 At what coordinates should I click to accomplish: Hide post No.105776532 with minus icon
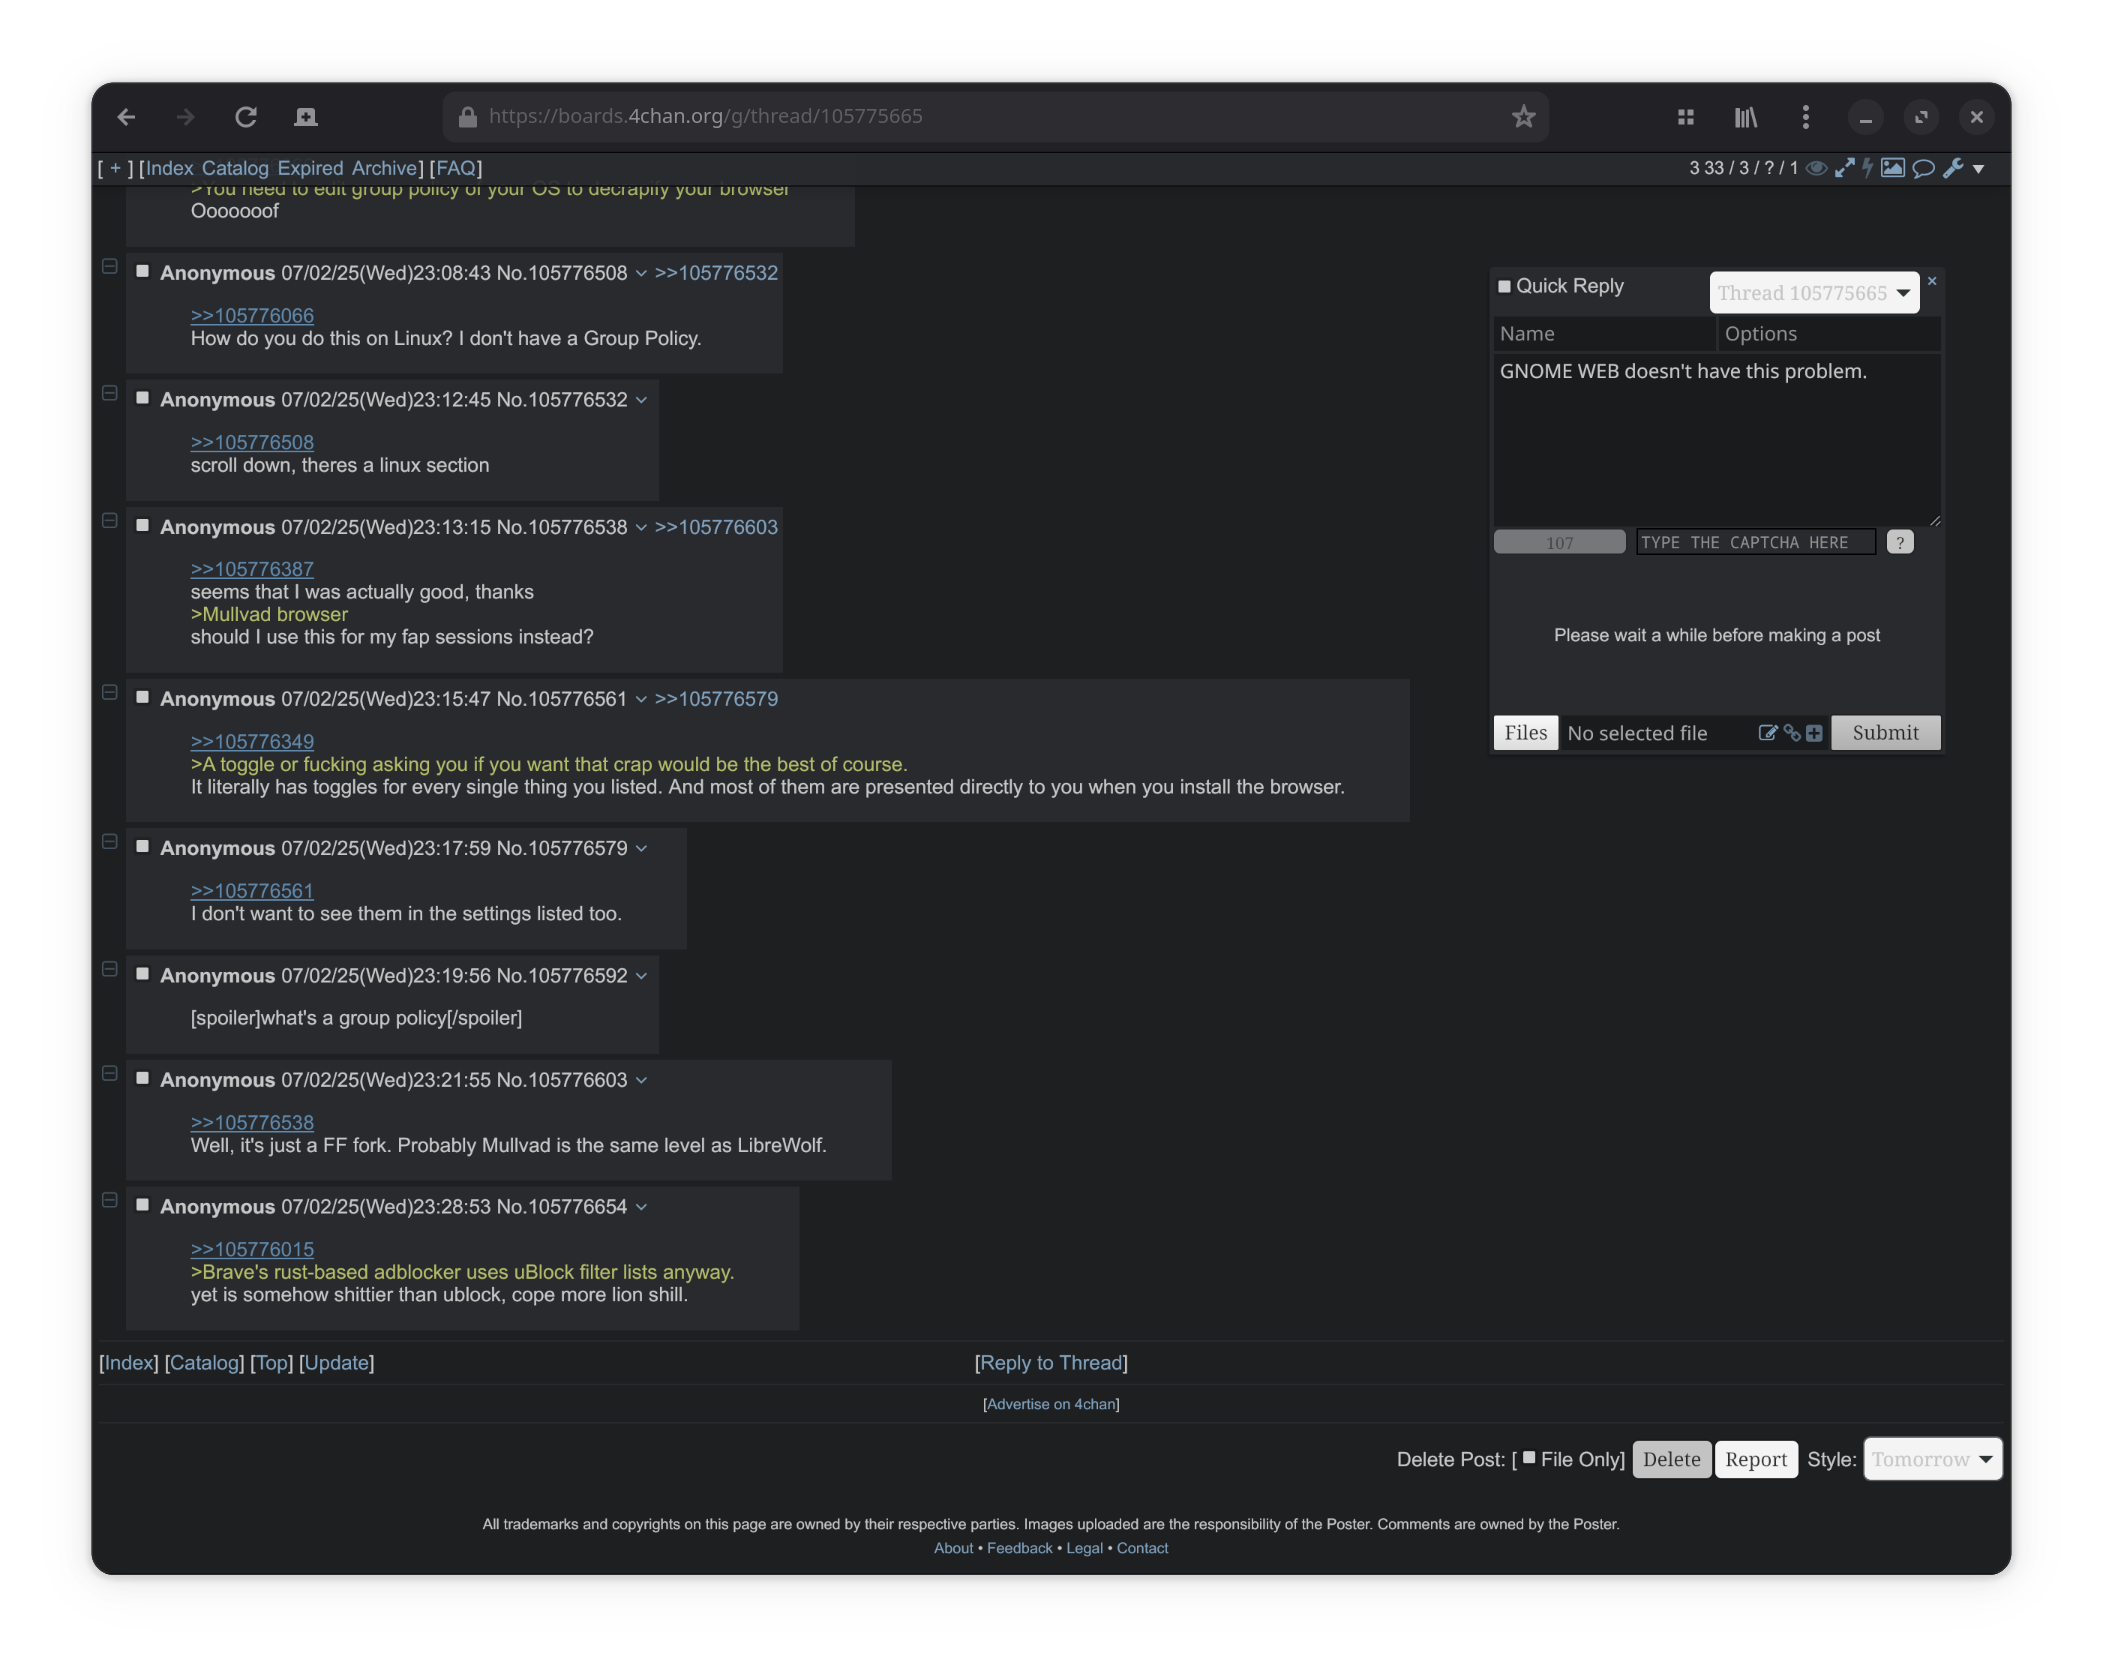[110, 394]
